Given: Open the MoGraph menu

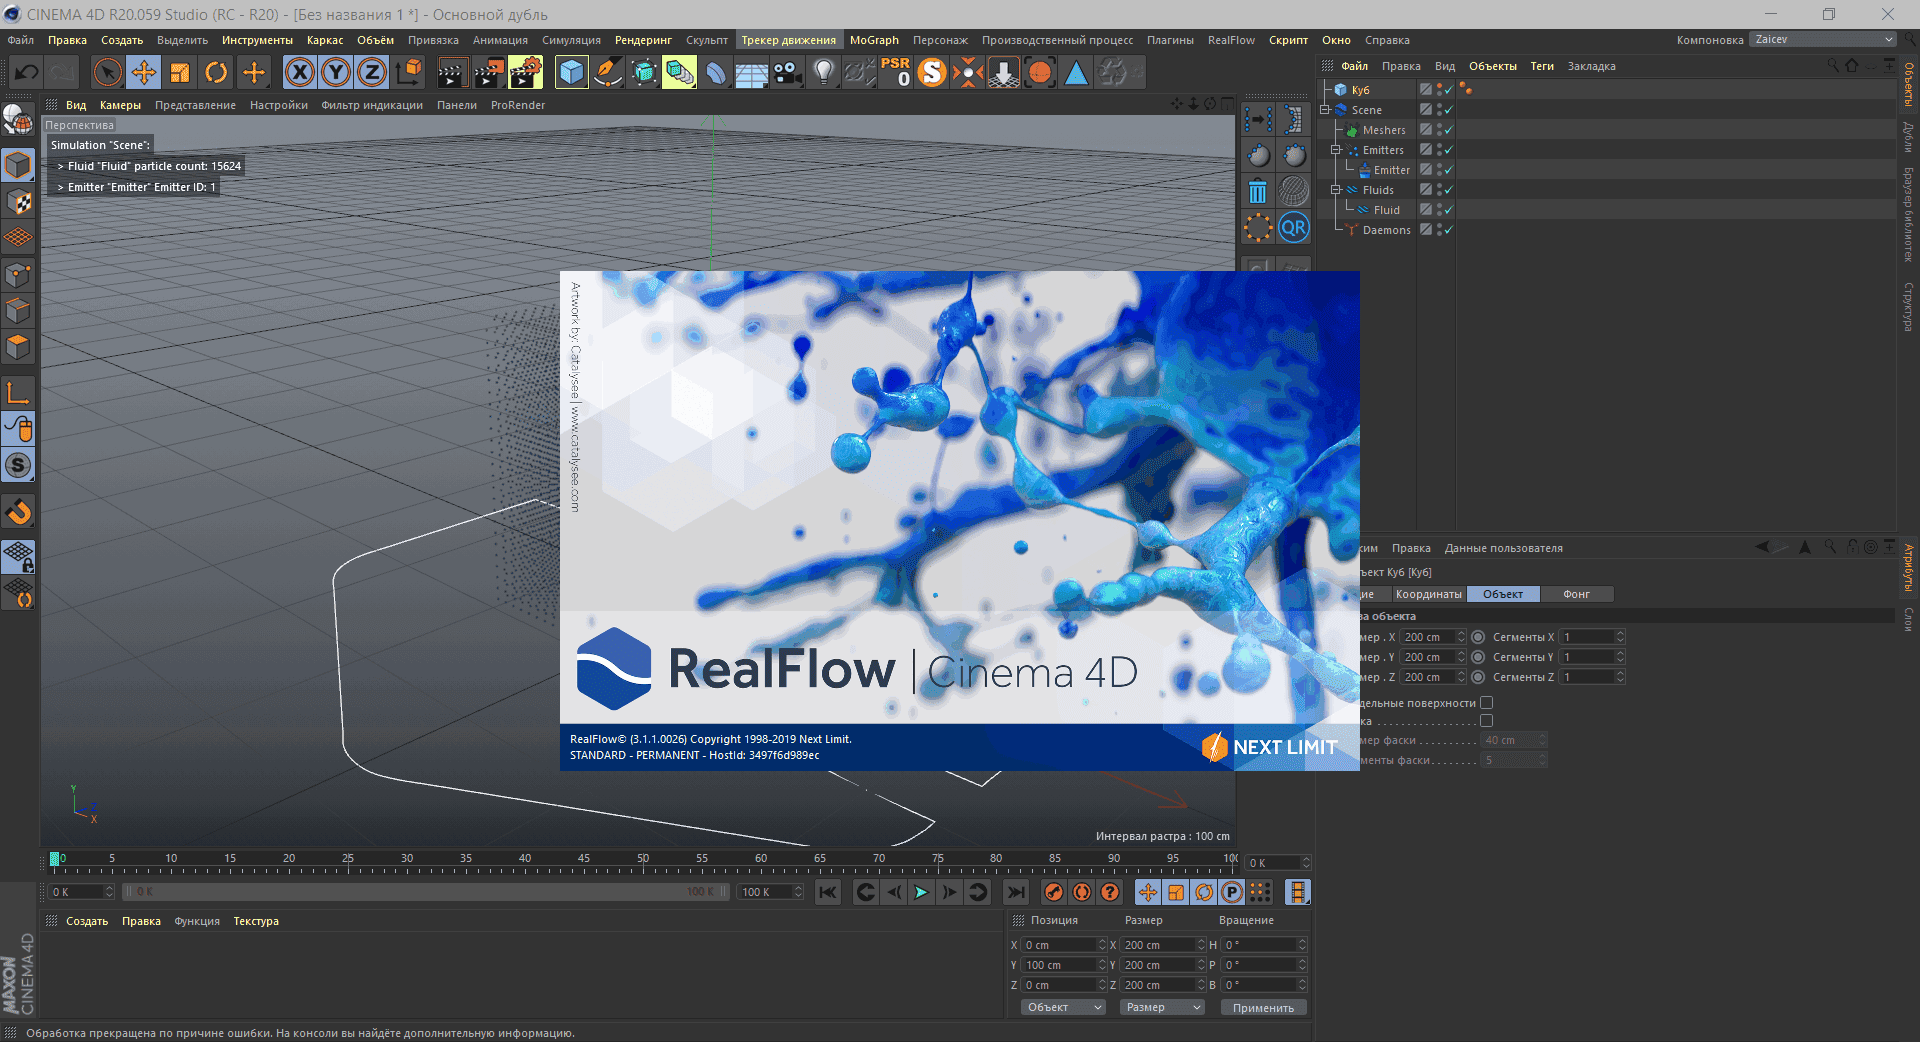Looking at the screenshot, I should coord(874,40).
